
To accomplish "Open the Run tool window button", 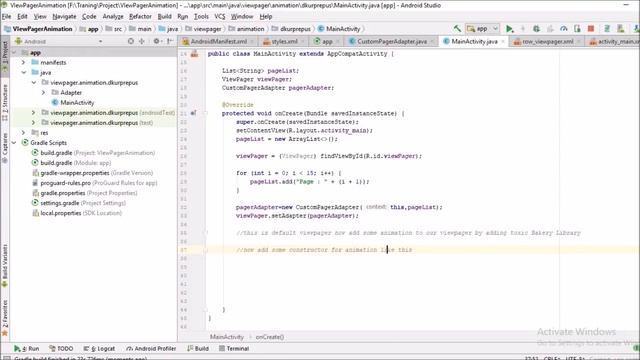I will click(x=27, y=349).
